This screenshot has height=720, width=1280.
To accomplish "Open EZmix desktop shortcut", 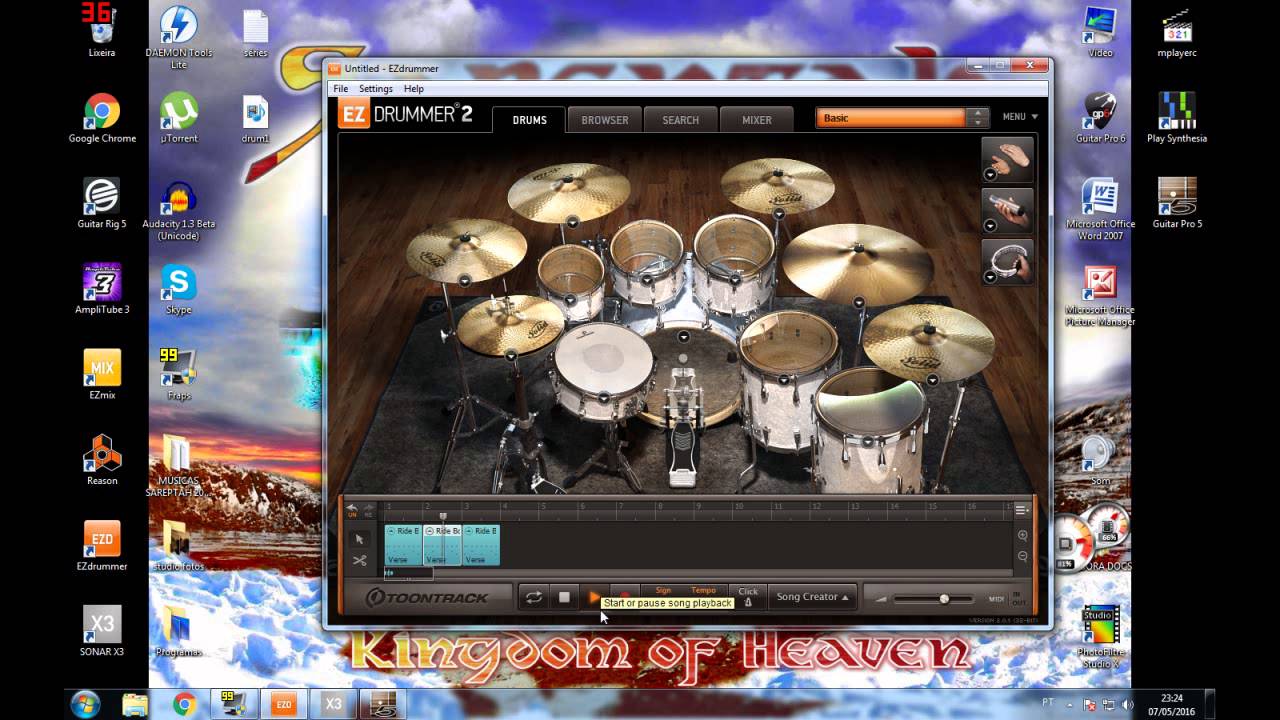I will click(102, 374).
